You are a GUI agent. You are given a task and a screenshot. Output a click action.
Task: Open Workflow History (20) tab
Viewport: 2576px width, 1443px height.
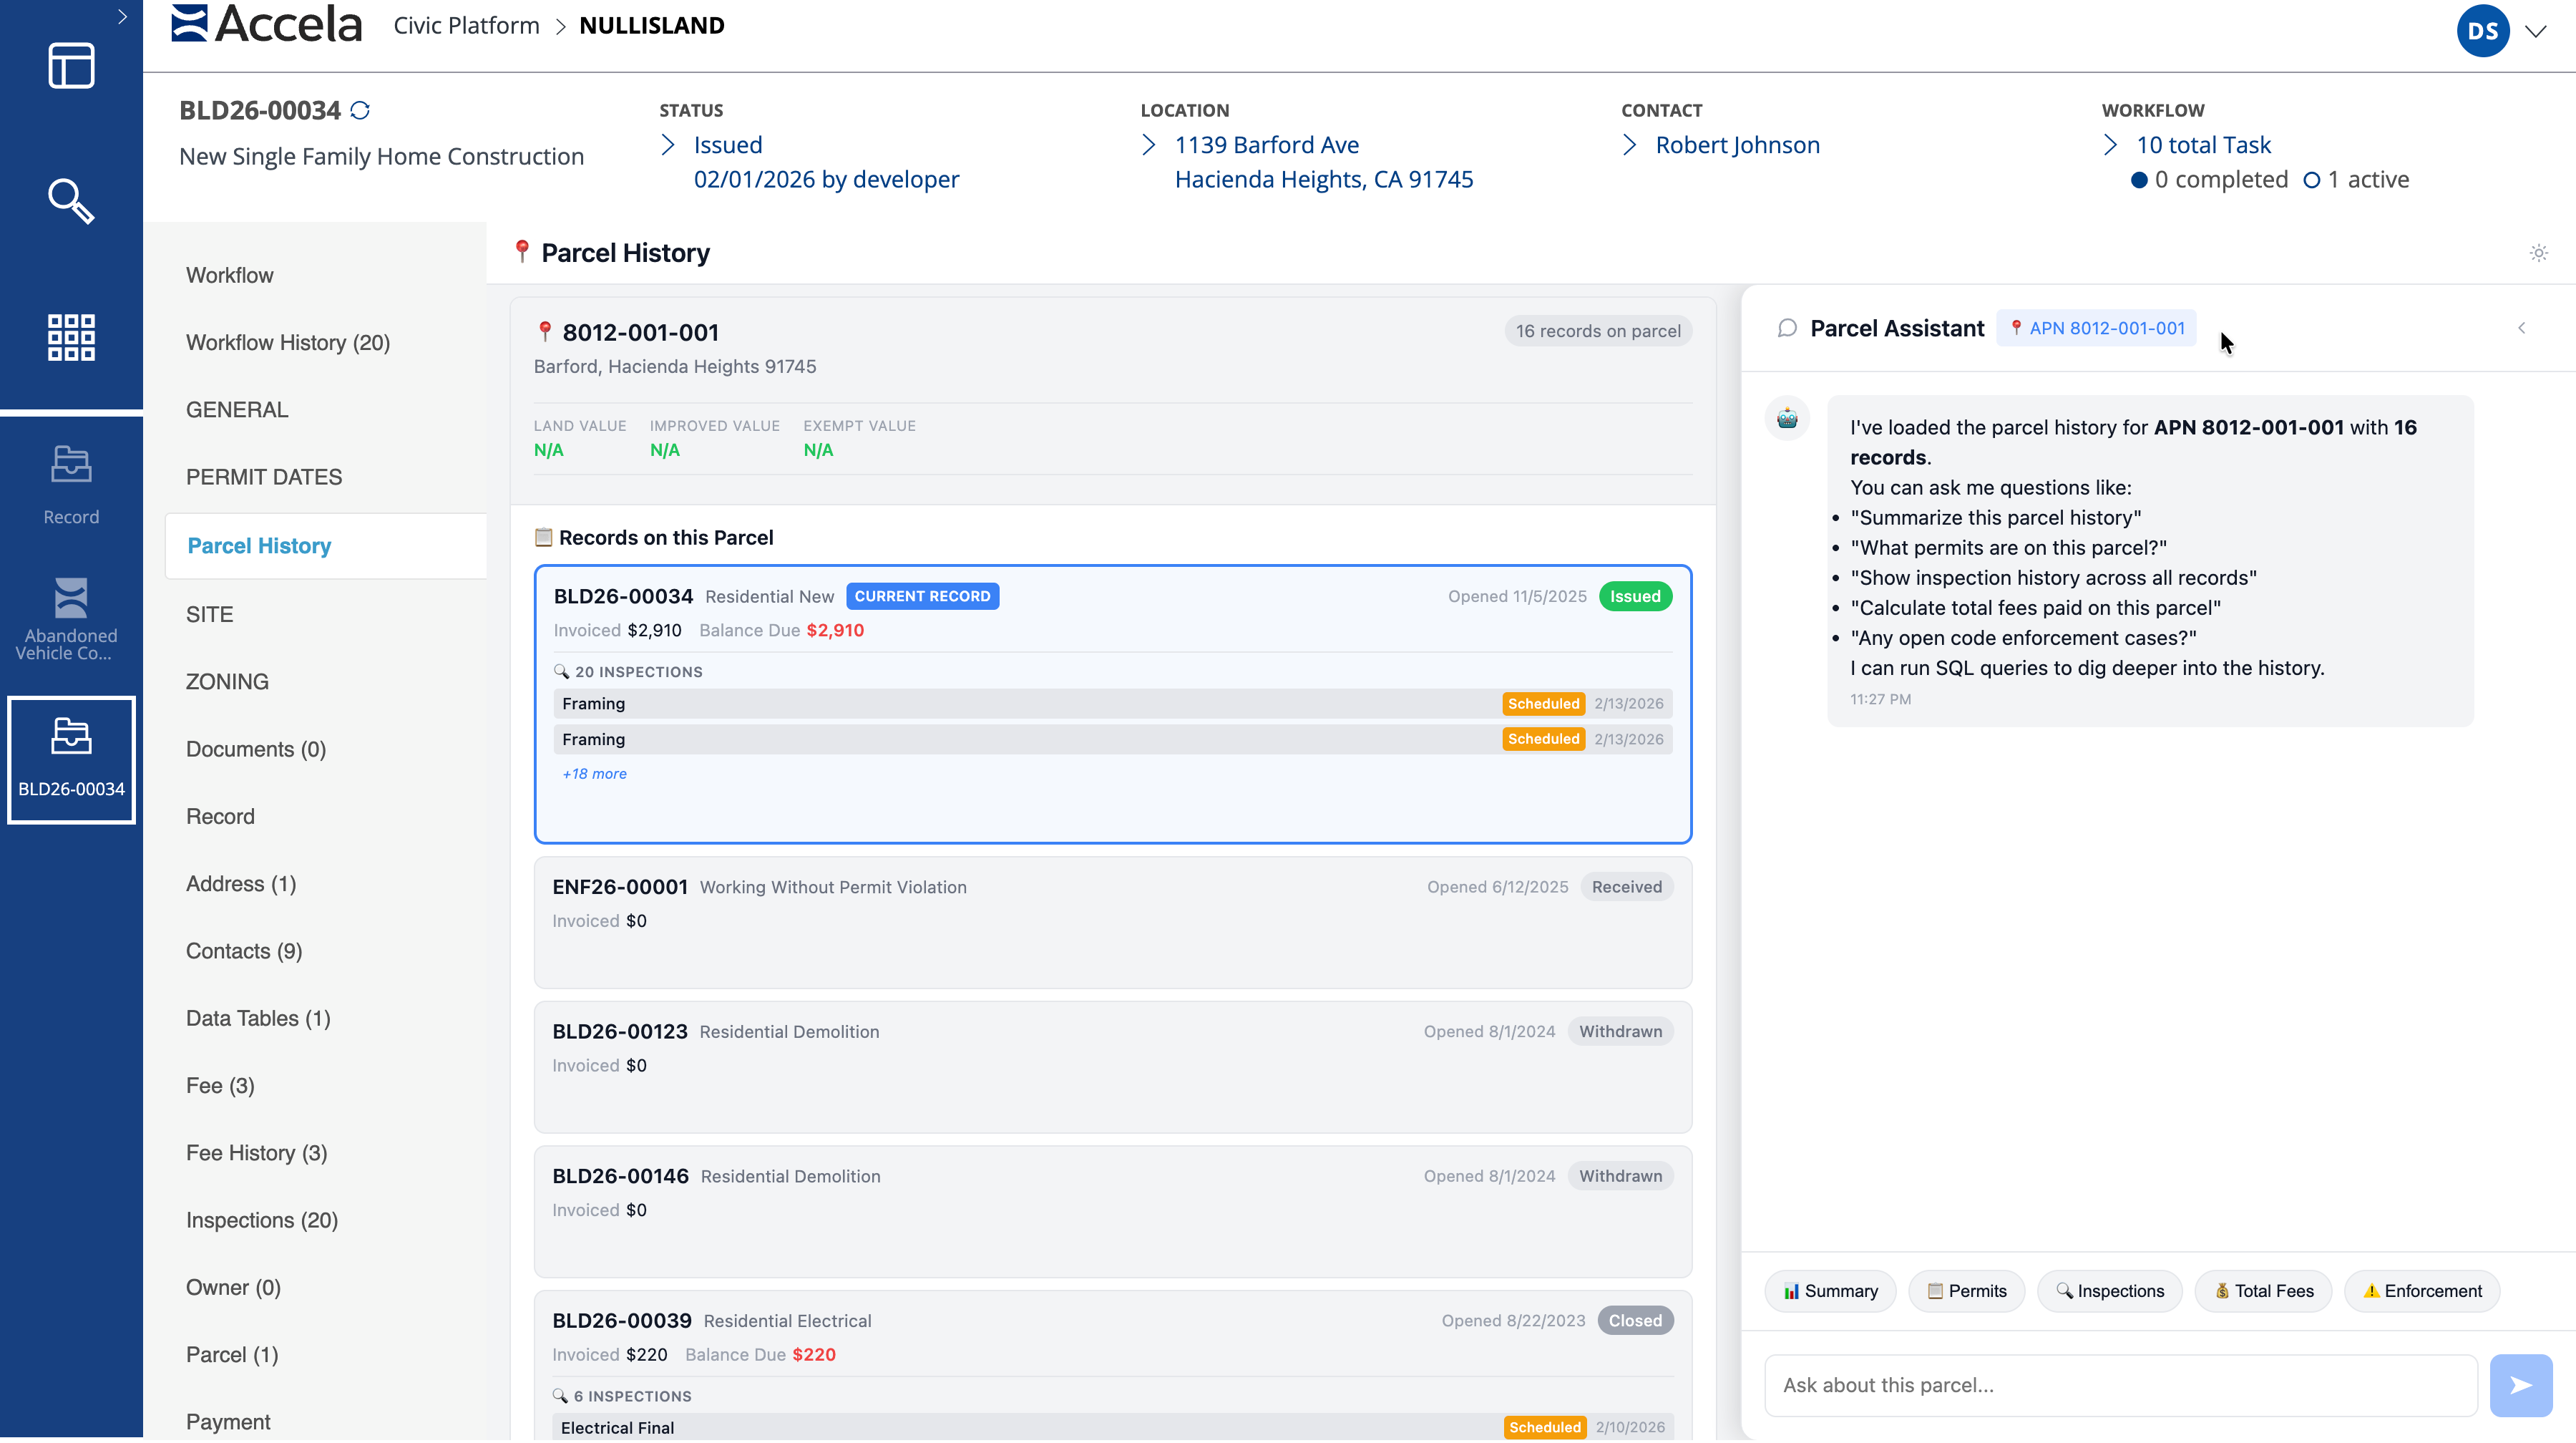[x=288, y=343]
